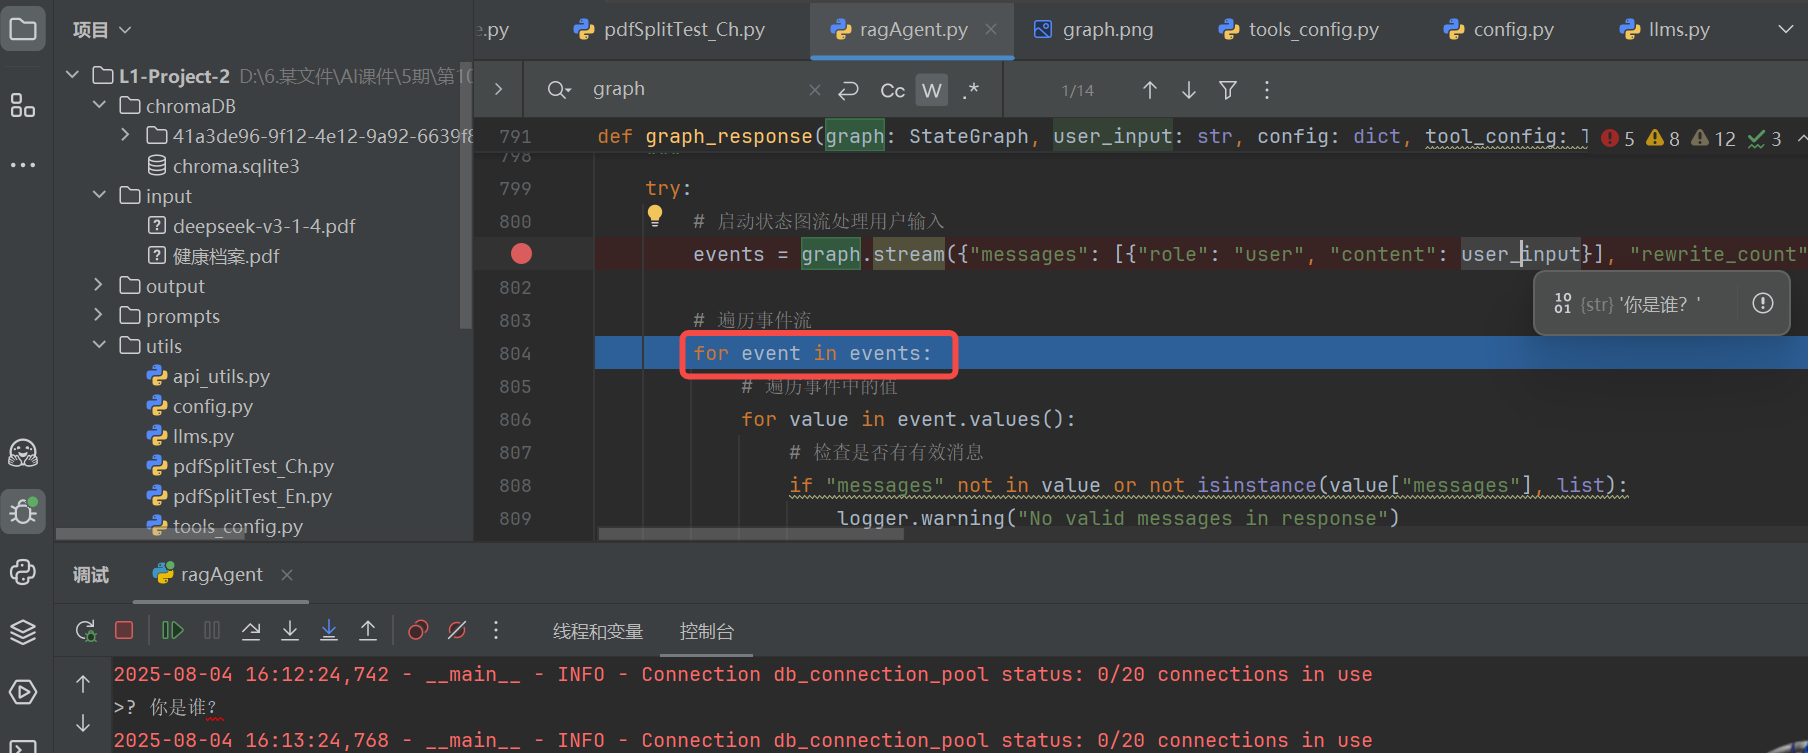Switch to pdfSplitTest_Ch.py tab
This screenshot has width=1808, height=753.
tap(669, 30)
